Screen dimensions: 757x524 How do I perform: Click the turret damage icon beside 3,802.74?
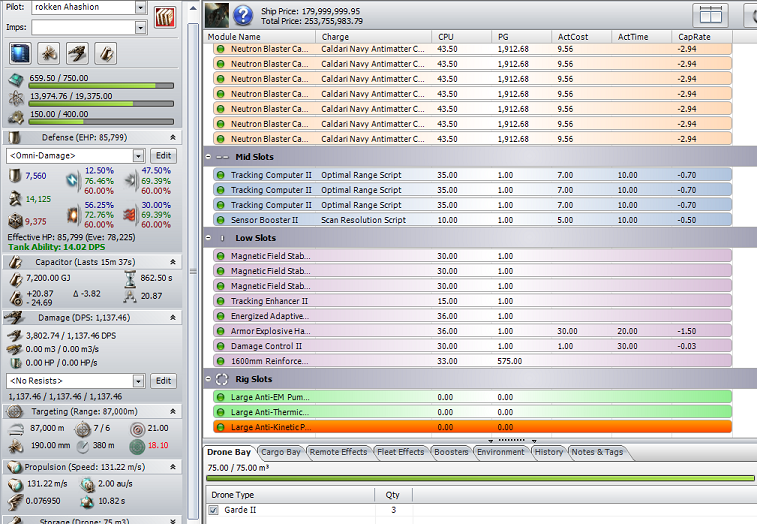coord(15,335)
